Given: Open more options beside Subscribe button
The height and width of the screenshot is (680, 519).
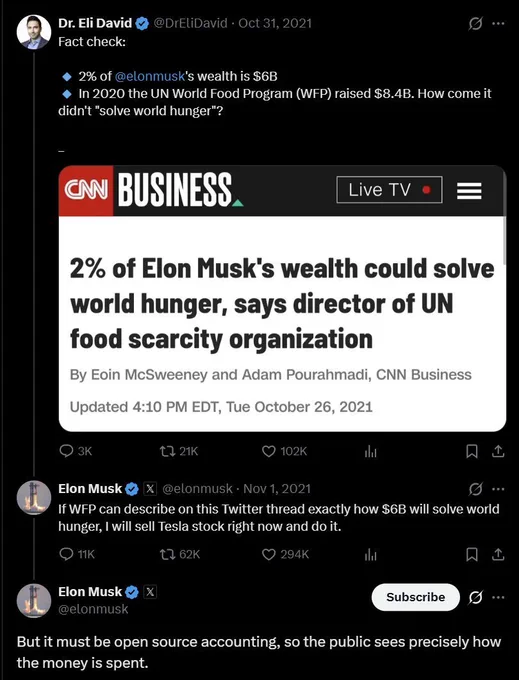Looking at the screenshot, I should 498,598.
